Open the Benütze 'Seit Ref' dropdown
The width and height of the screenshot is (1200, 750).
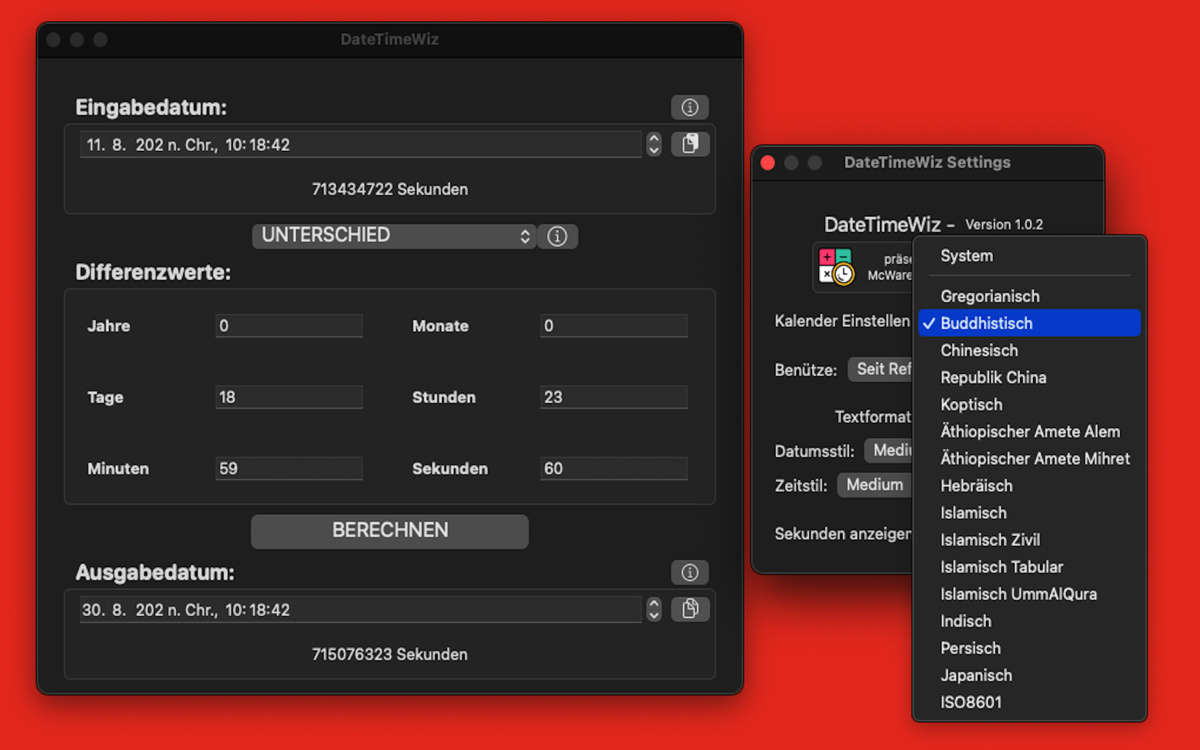pyautogui.click(x=881, y=369)
